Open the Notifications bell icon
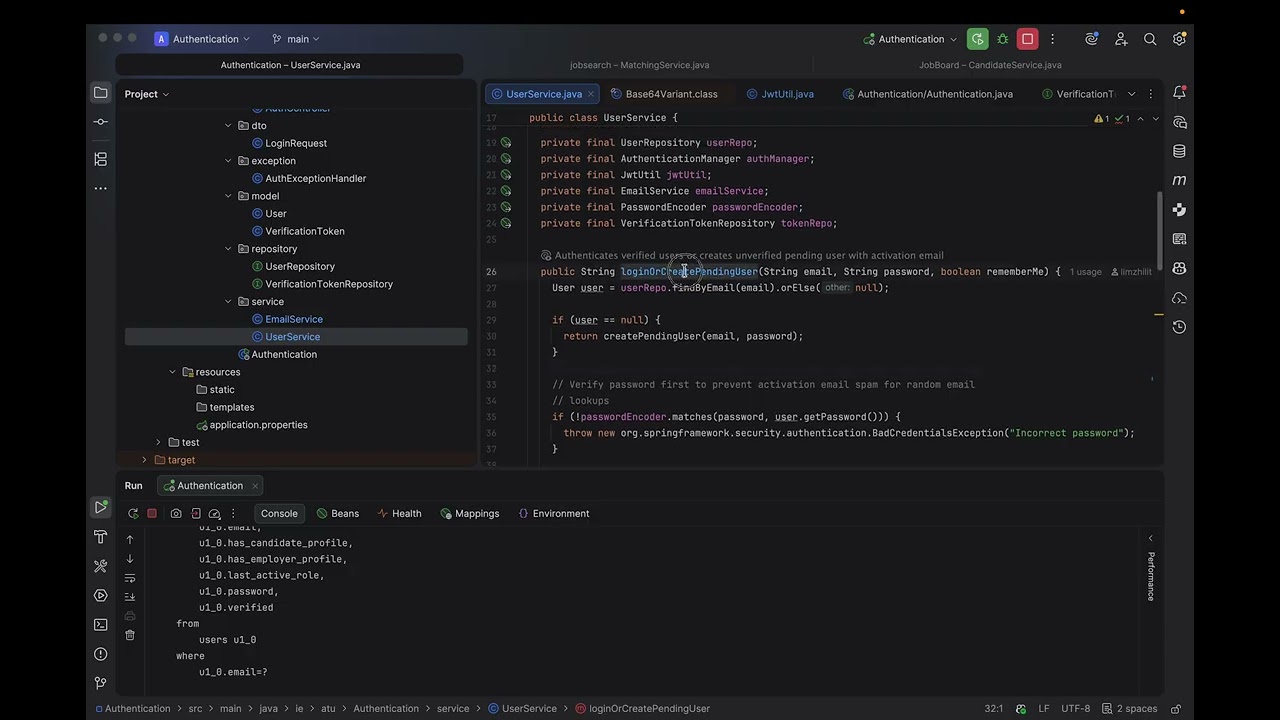The image size is (1280, 720). [1179, 93]
